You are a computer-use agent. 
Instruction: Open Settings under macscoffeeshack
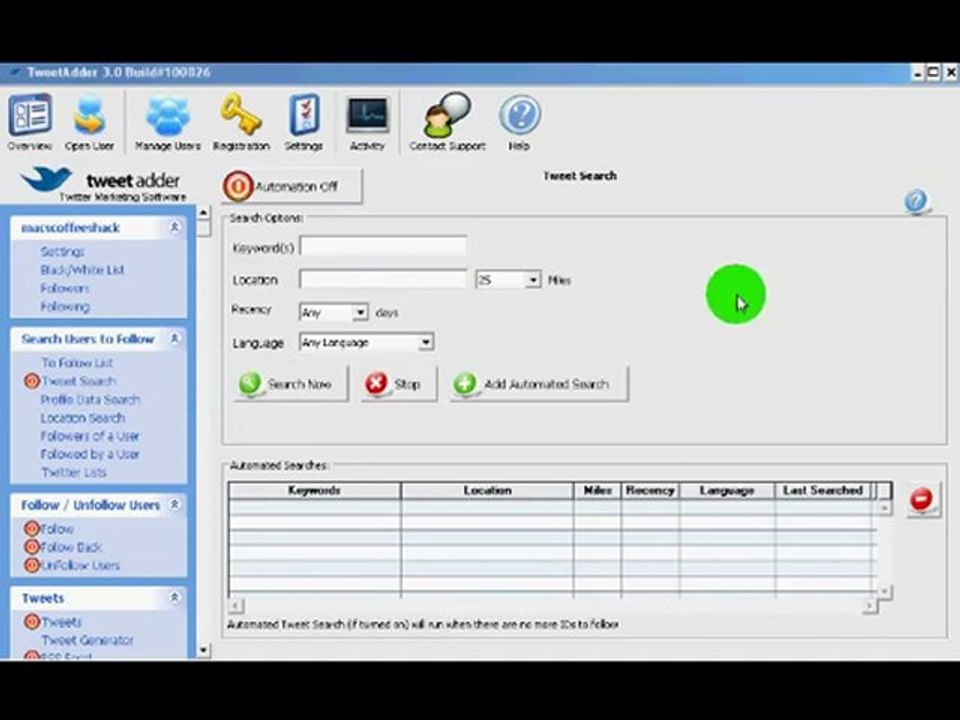coord(62,251)
